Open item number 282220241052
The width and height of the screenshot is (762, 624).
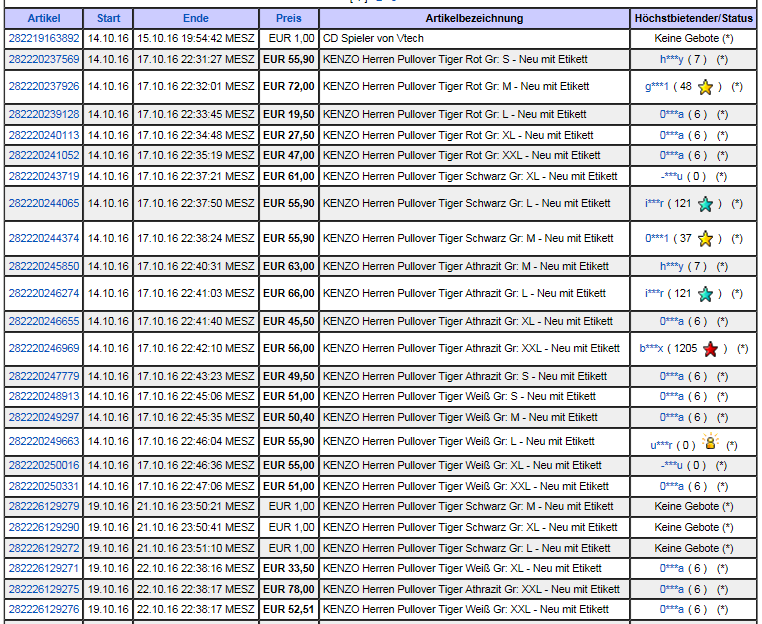(x=44, y=156)
